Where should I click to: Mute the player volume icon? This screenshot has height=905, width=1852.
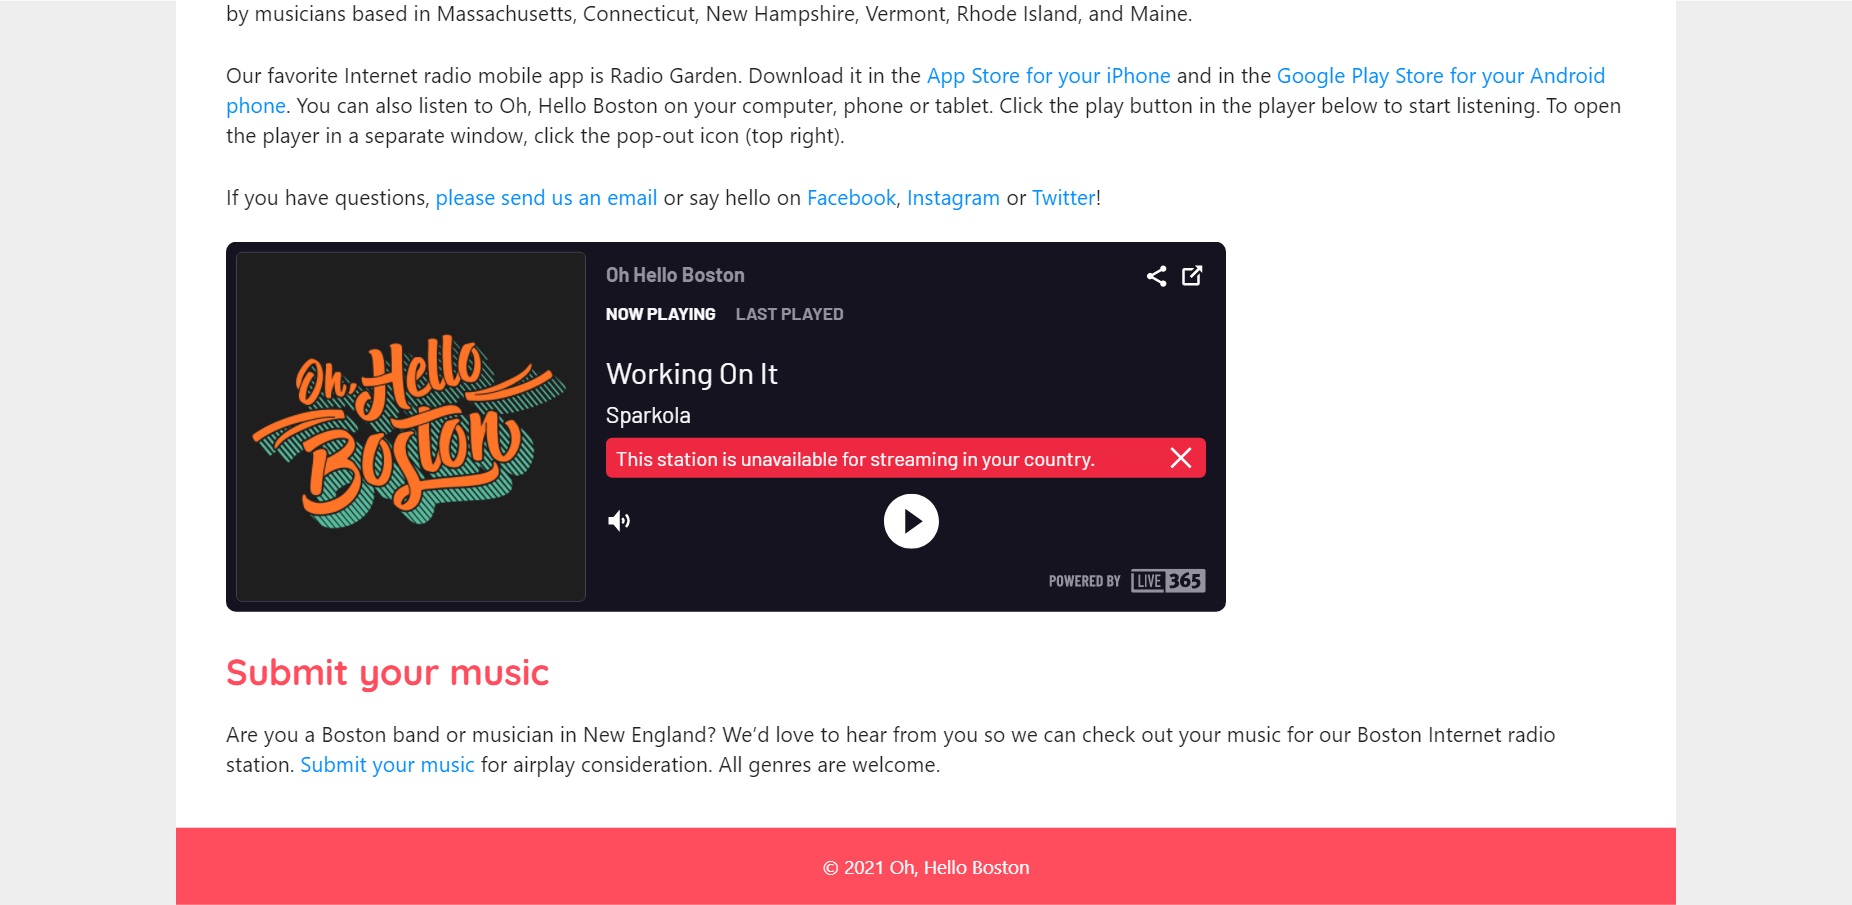click(619, 520)
